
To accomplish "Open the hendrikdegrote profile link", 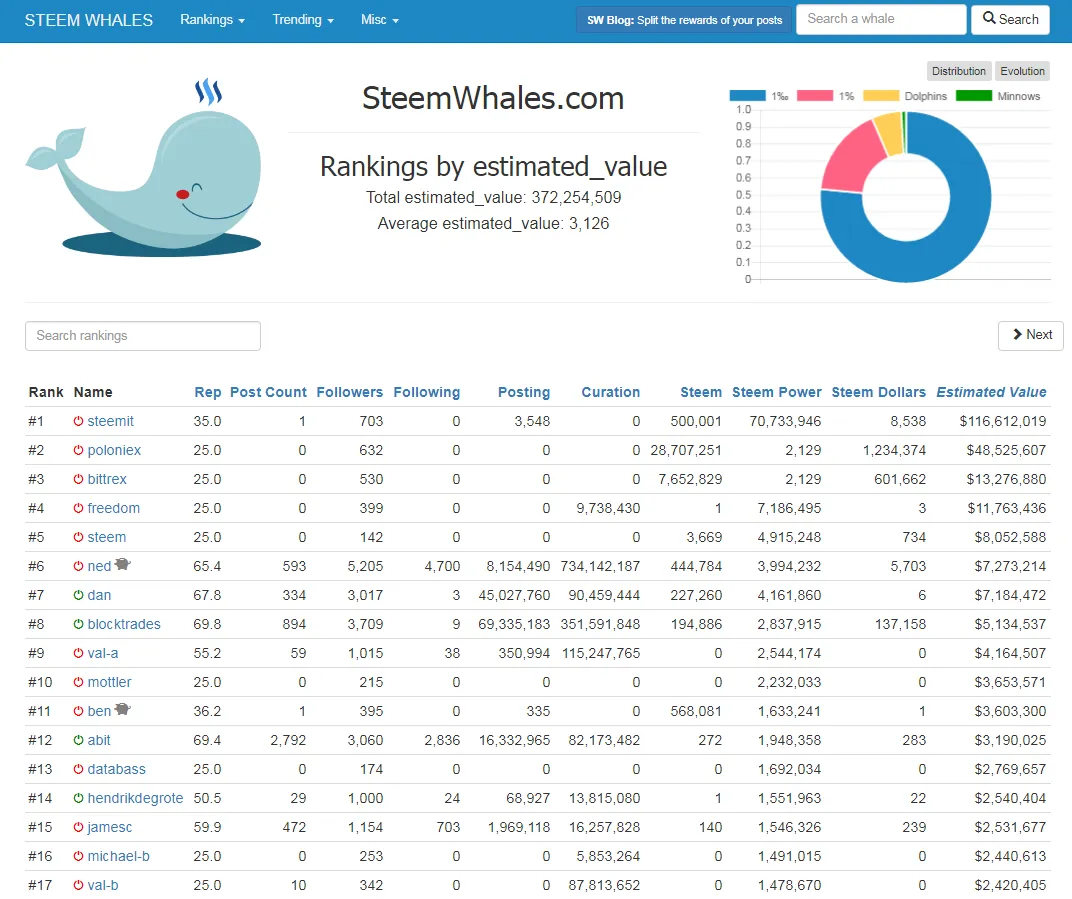I will (x=135, y=799).
